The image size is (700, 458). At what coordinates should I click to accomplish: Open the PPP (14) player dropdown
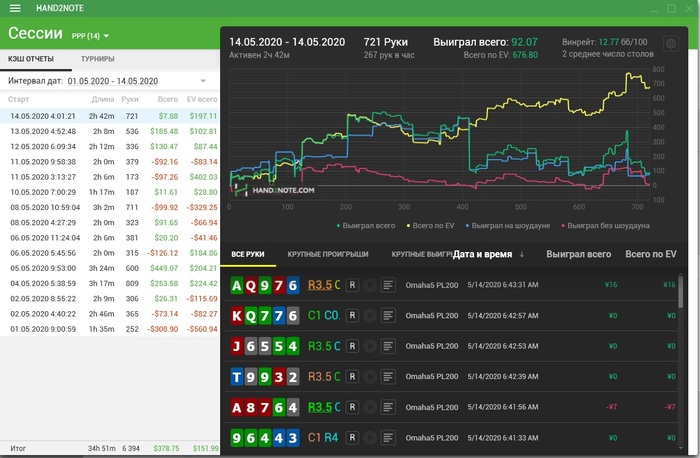91,36
